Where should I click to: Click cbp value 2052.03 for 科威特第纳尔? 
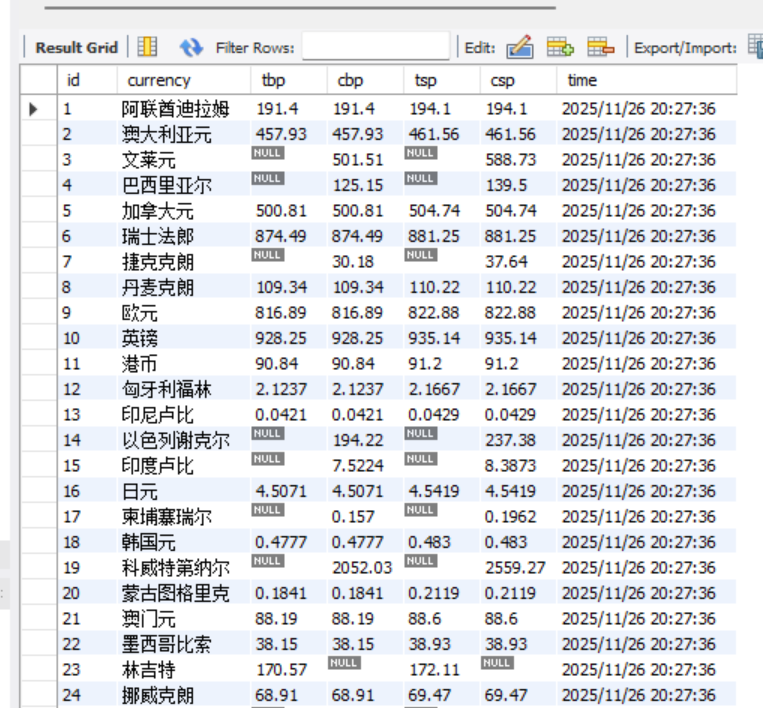[x=365, y=568]
